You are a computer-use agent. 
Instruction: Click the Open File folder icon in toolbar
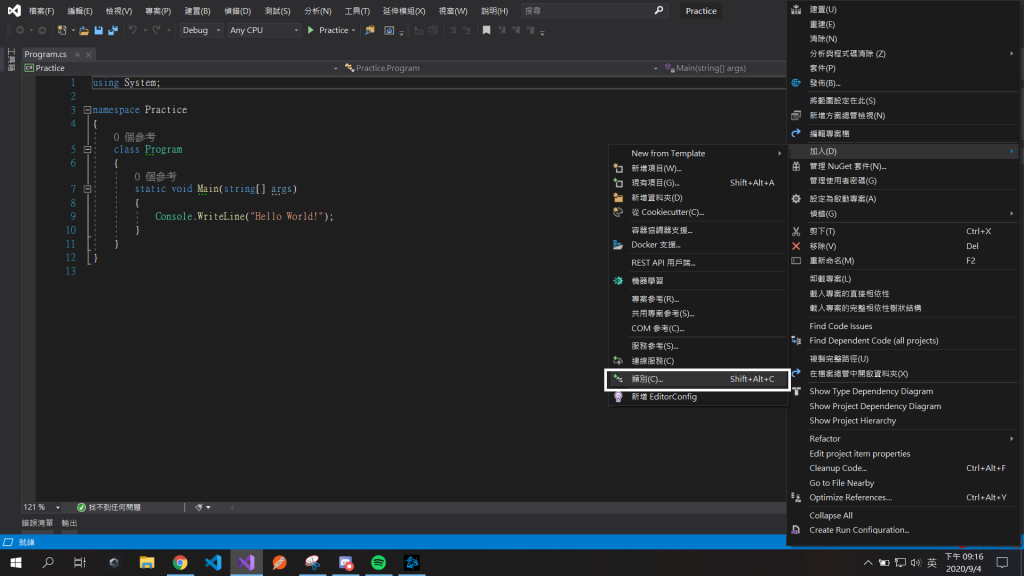tap(84, 30)
